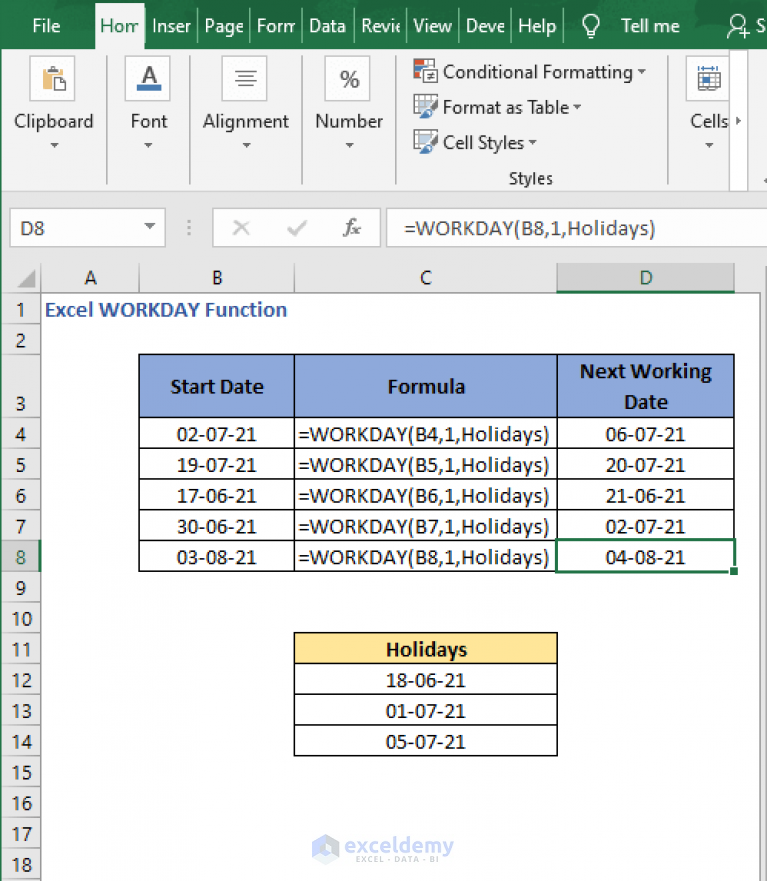Image resolution: width=767 pixels, height=881 pixels.
Task: Select result cell 20-07-21
Action: (x=646, y=465)
